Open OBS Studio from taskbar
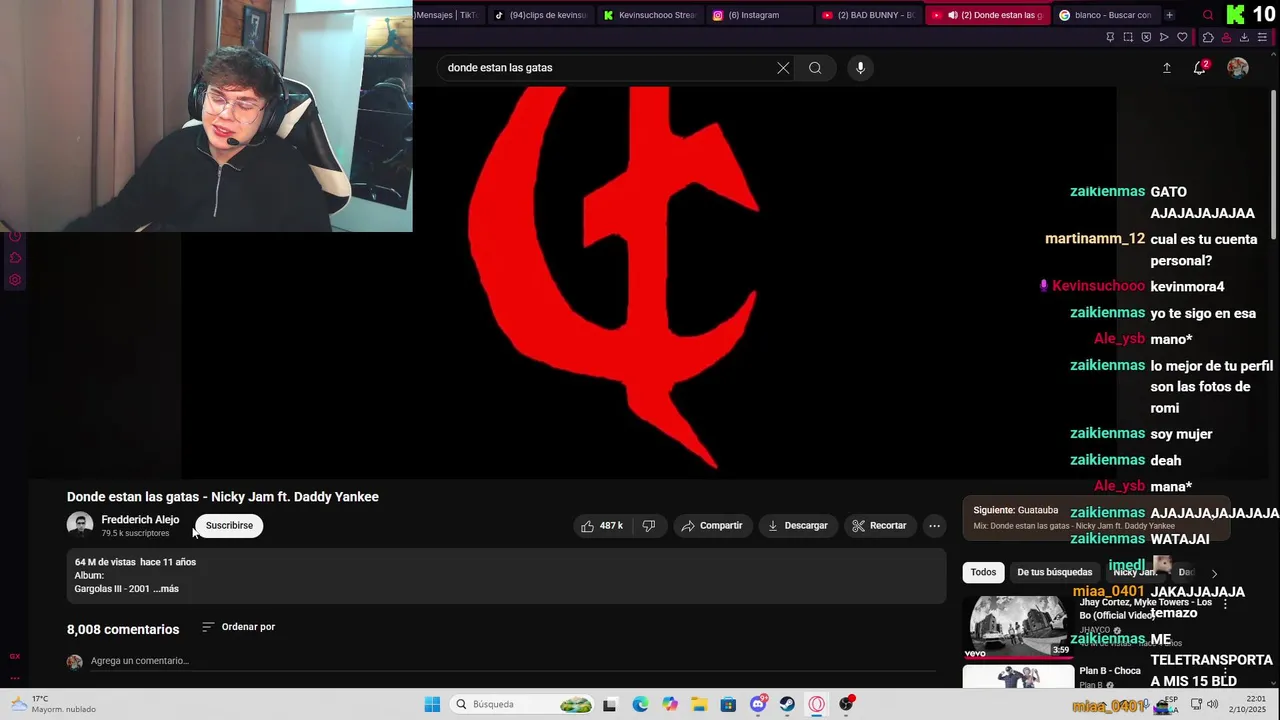 (x=846, y=704)
